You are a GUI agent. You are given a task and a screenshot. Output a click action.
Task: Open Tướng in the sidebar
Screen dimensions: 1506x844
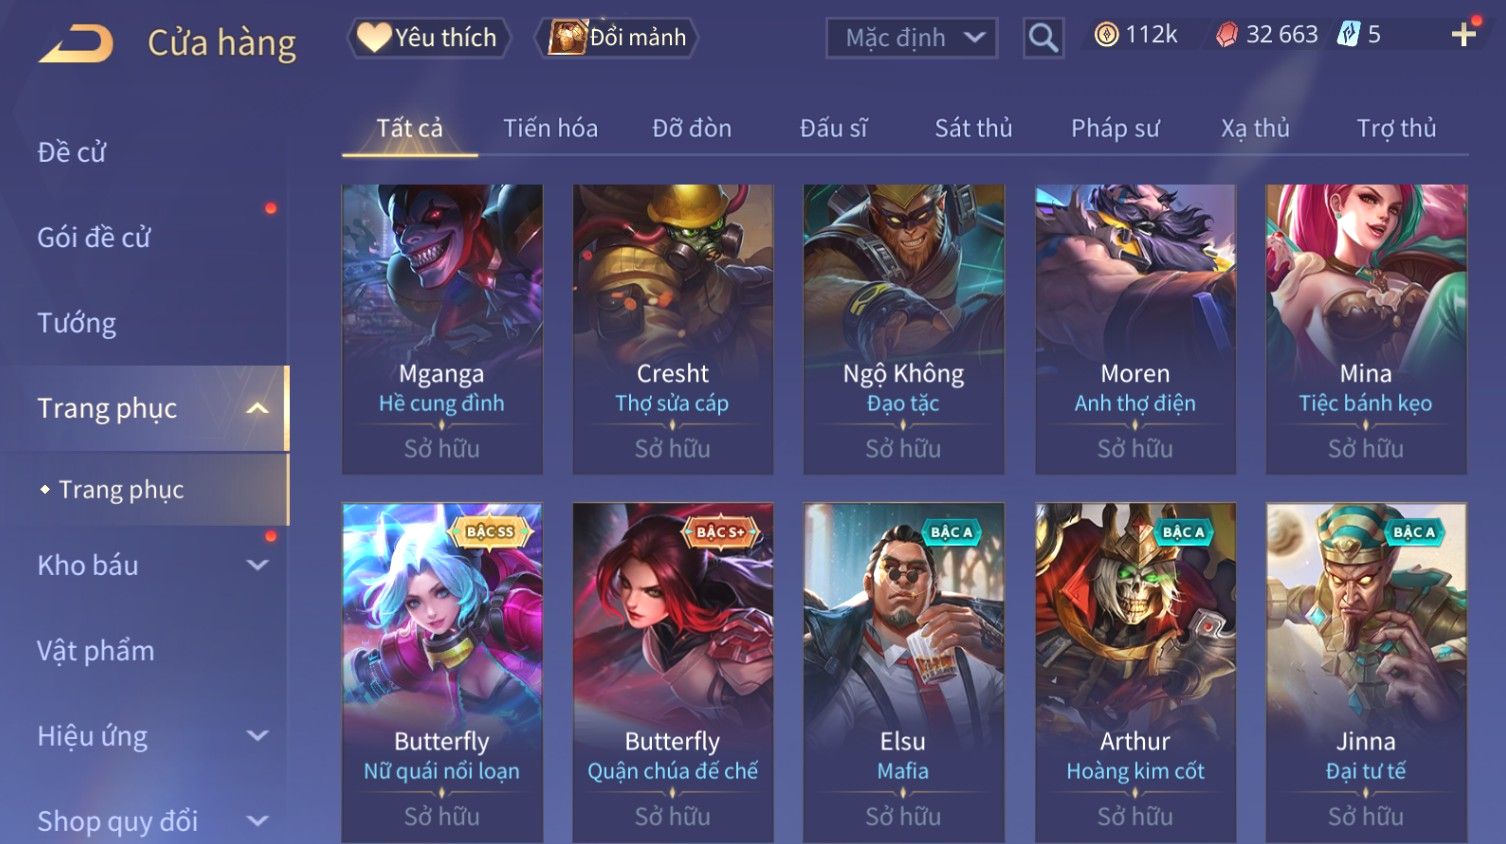tap(77, 323)
